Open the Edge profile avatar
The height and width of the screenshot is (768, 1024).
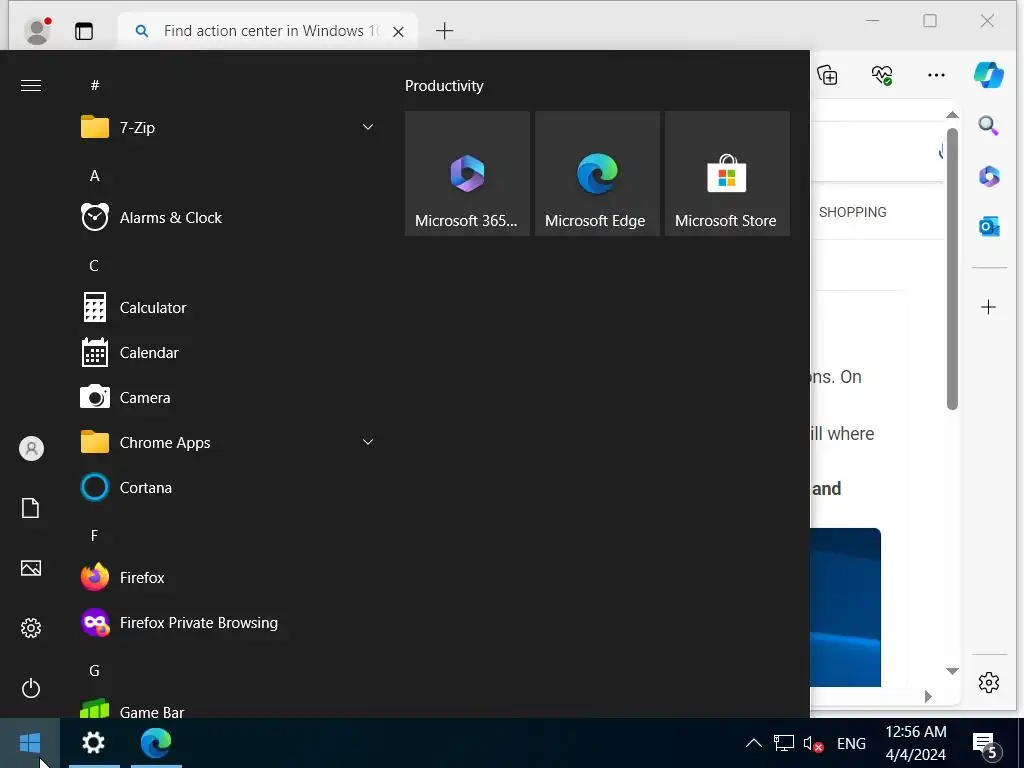coord(38,31)
